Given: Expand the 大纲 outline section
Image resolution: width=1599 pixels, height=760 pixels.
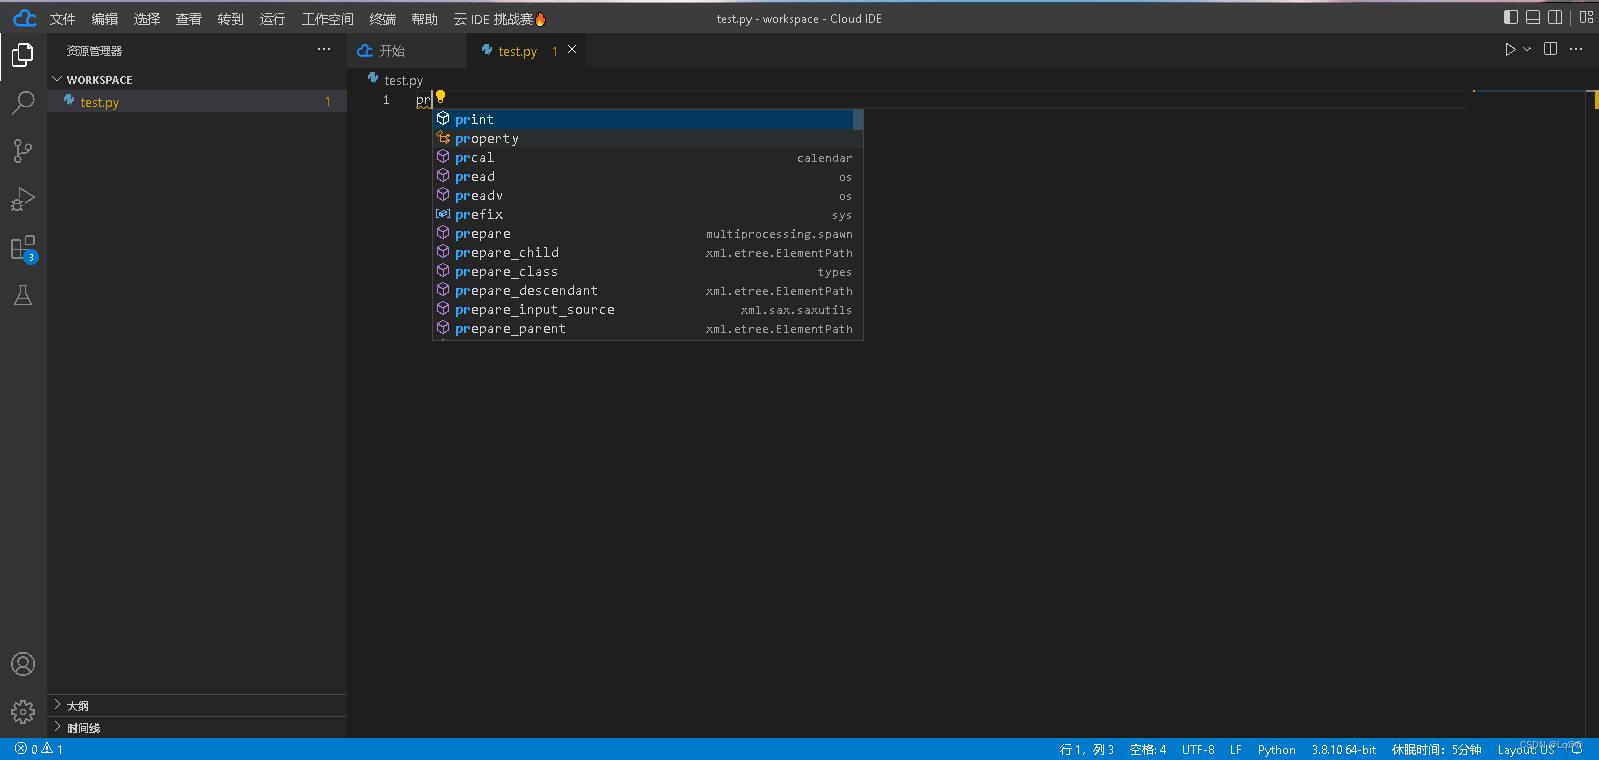Looking at the screenshot, I should click(197, 706).
